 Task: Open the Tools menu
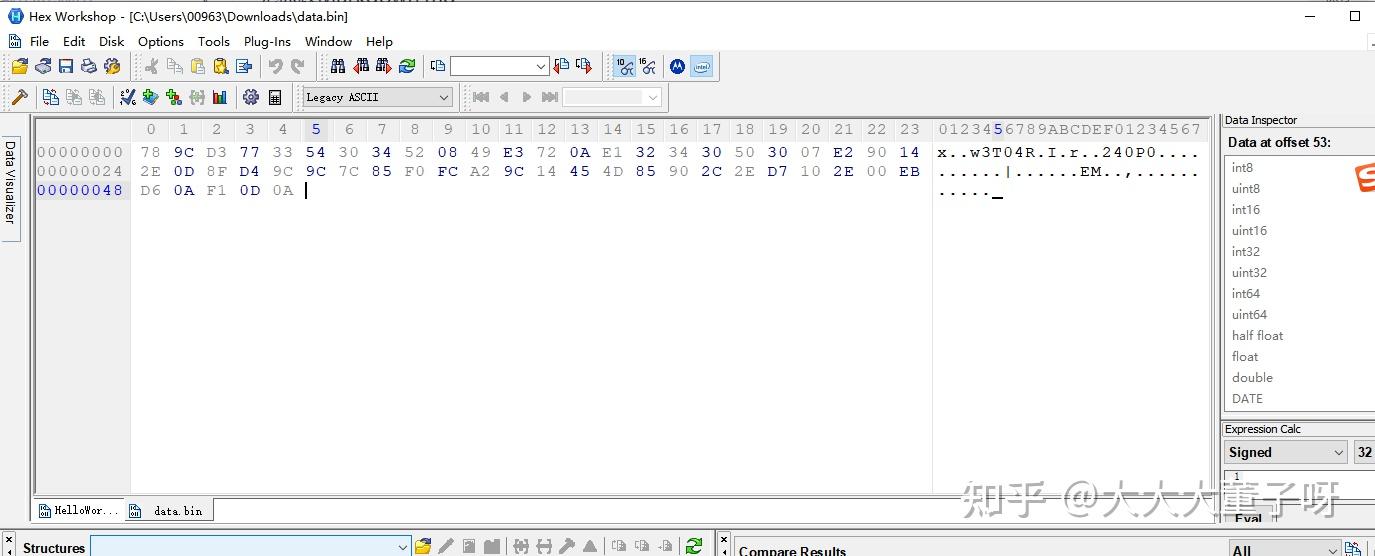pyautogui.click(x=214, y=41)
